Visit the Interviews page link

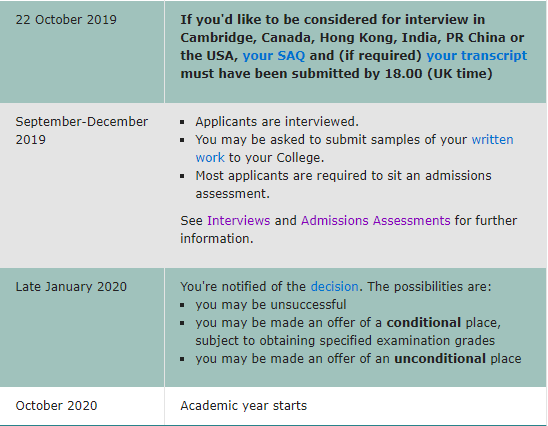pos(238,221)
